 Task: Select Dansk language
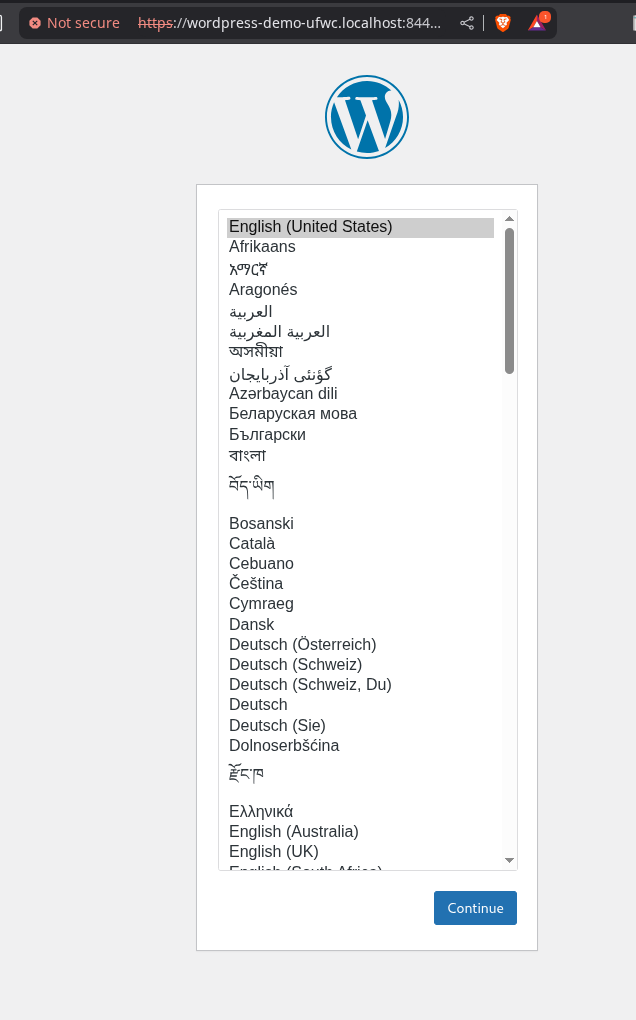(x=360, y=624)
